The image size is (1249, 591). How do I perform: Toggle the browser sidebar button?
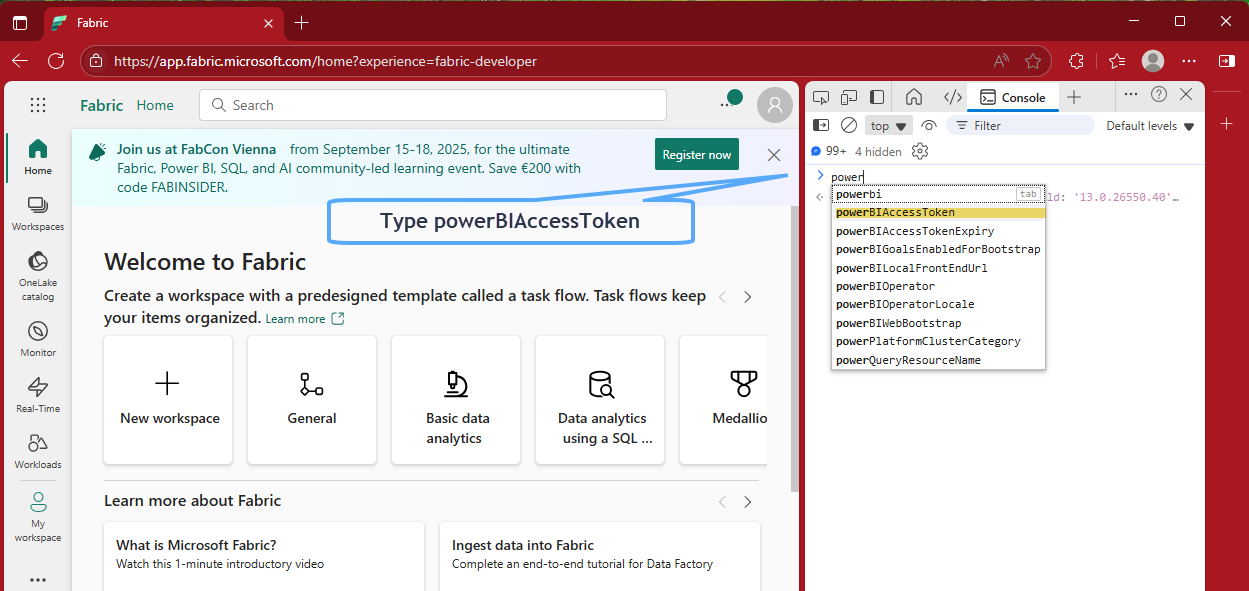1226,61
